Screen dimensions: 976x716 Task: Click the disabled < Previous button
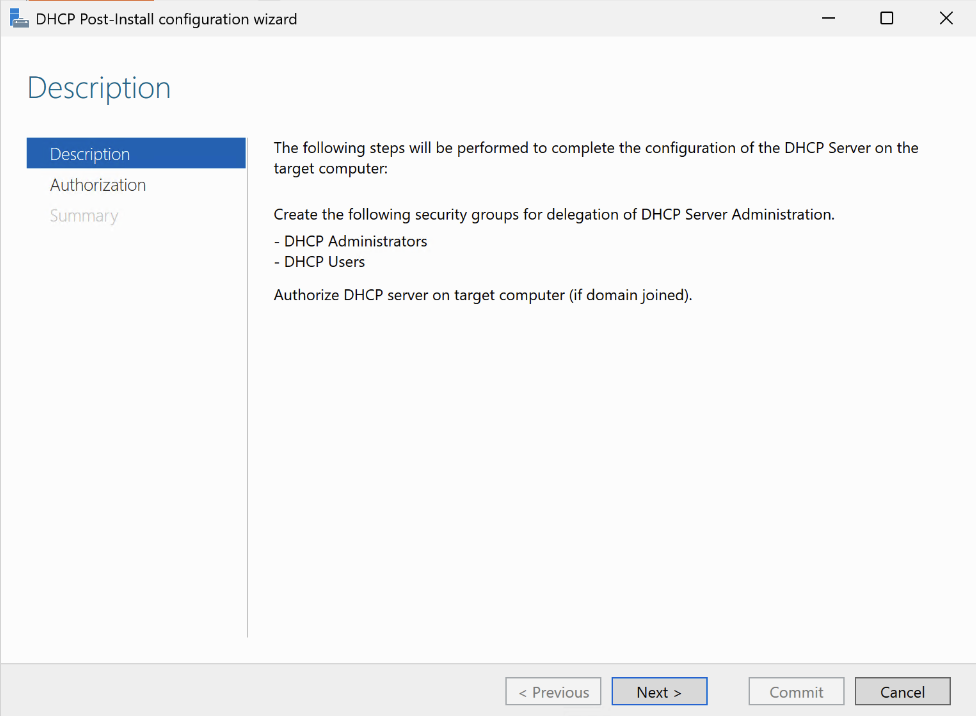pyautogui.click(x=553, y=692)
